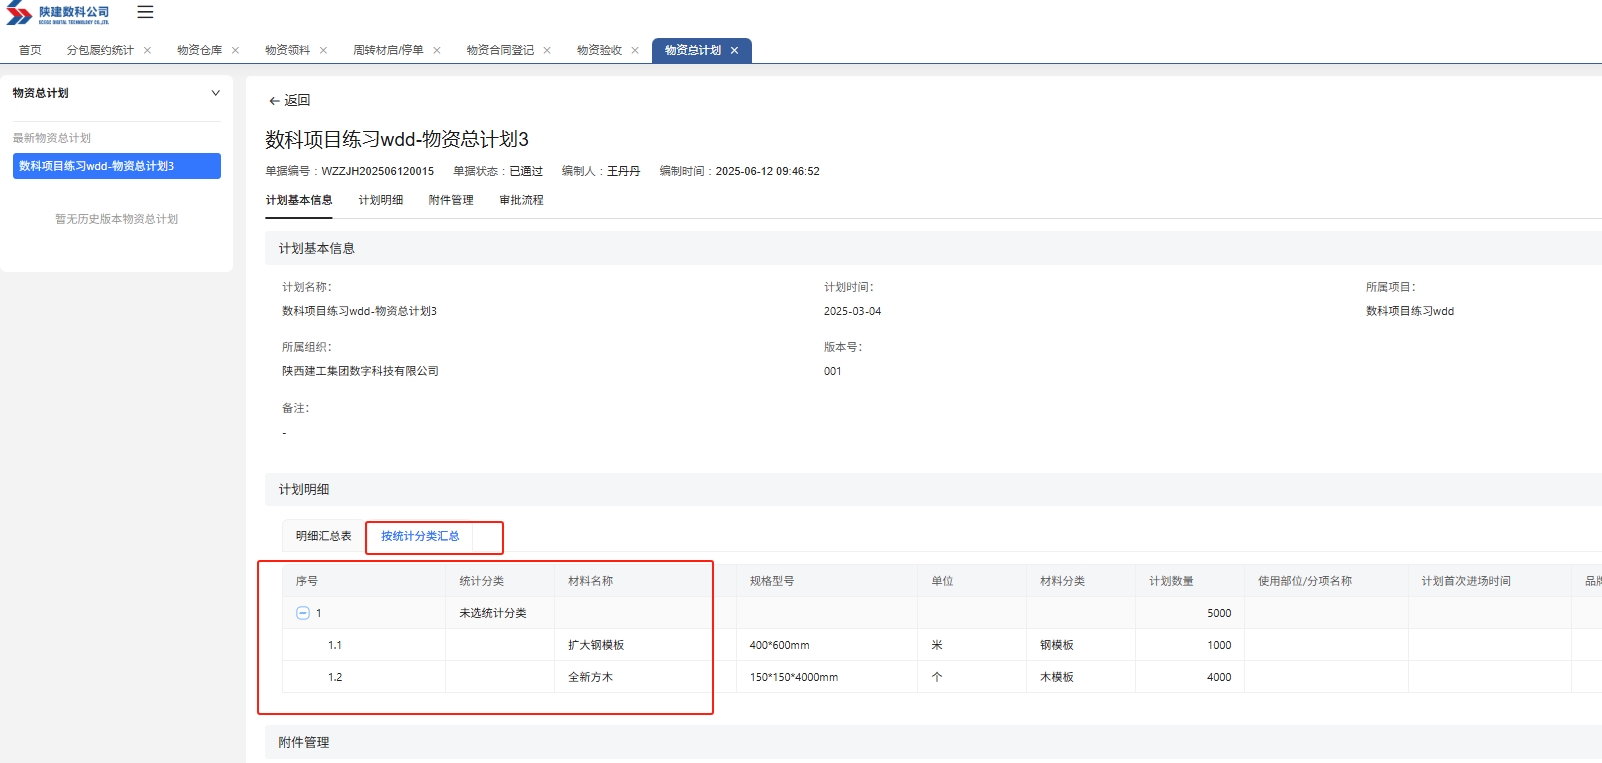Click the hamburger menu icon

145,12
